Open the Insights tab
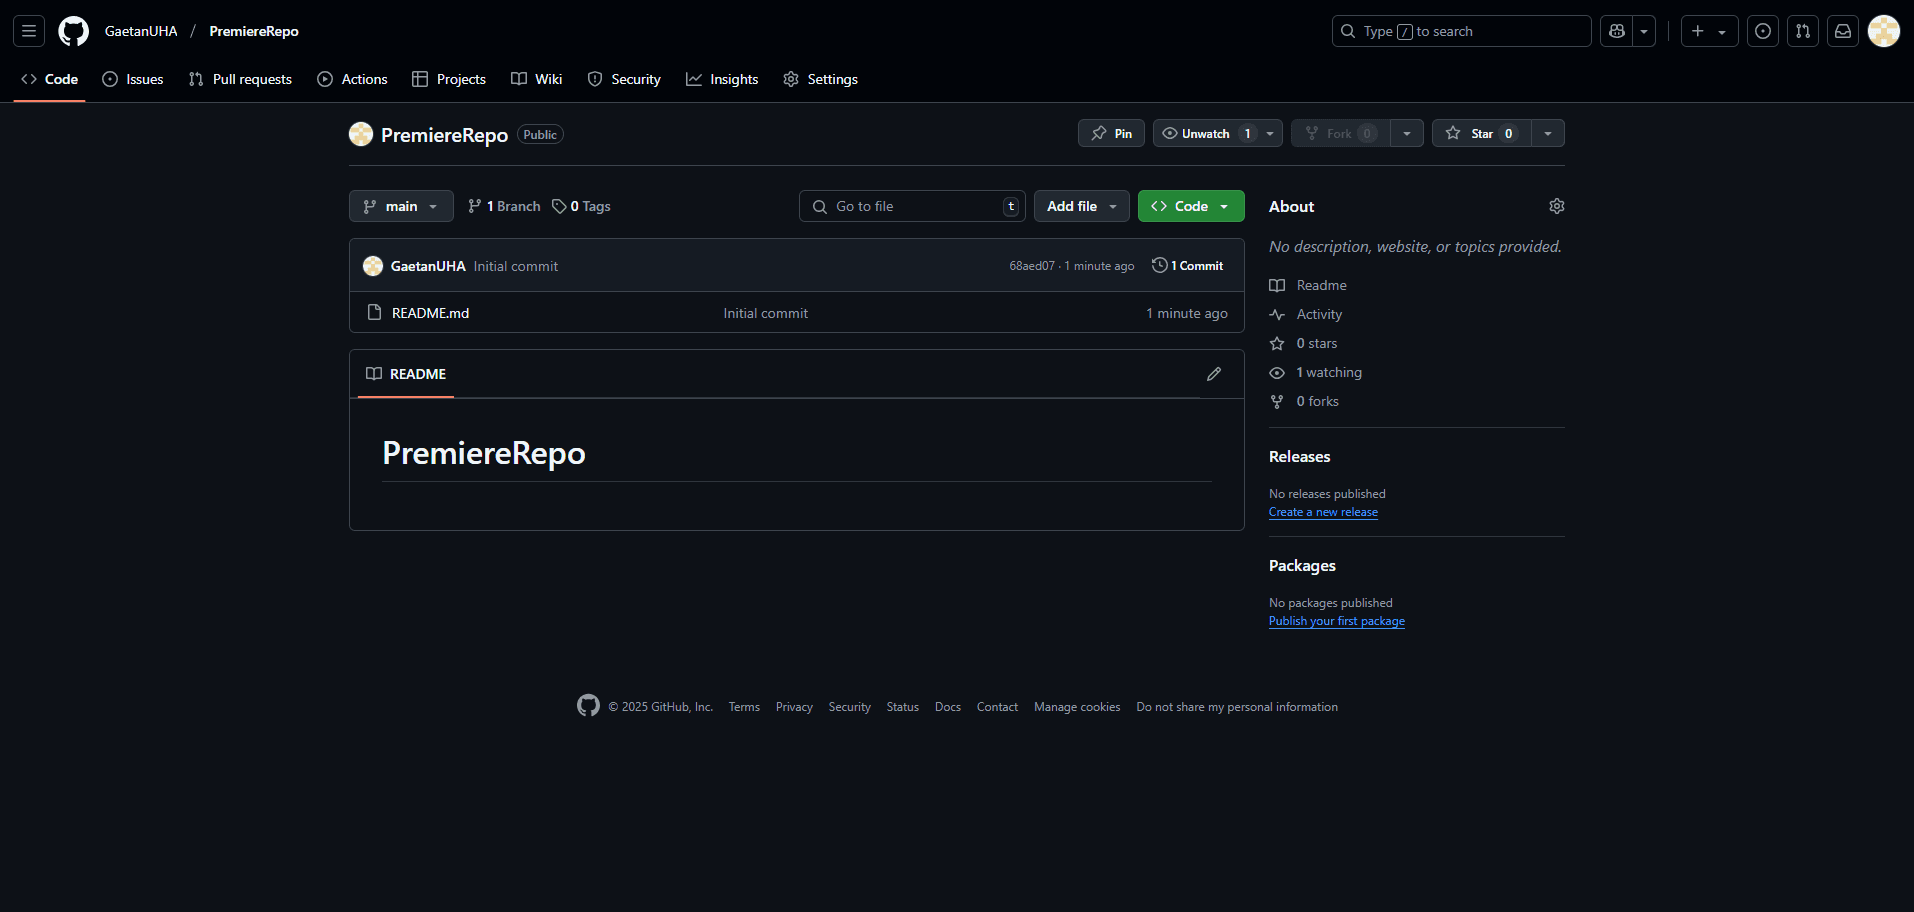The height and width of the screenshot is (912, 1914). [722, 79]
